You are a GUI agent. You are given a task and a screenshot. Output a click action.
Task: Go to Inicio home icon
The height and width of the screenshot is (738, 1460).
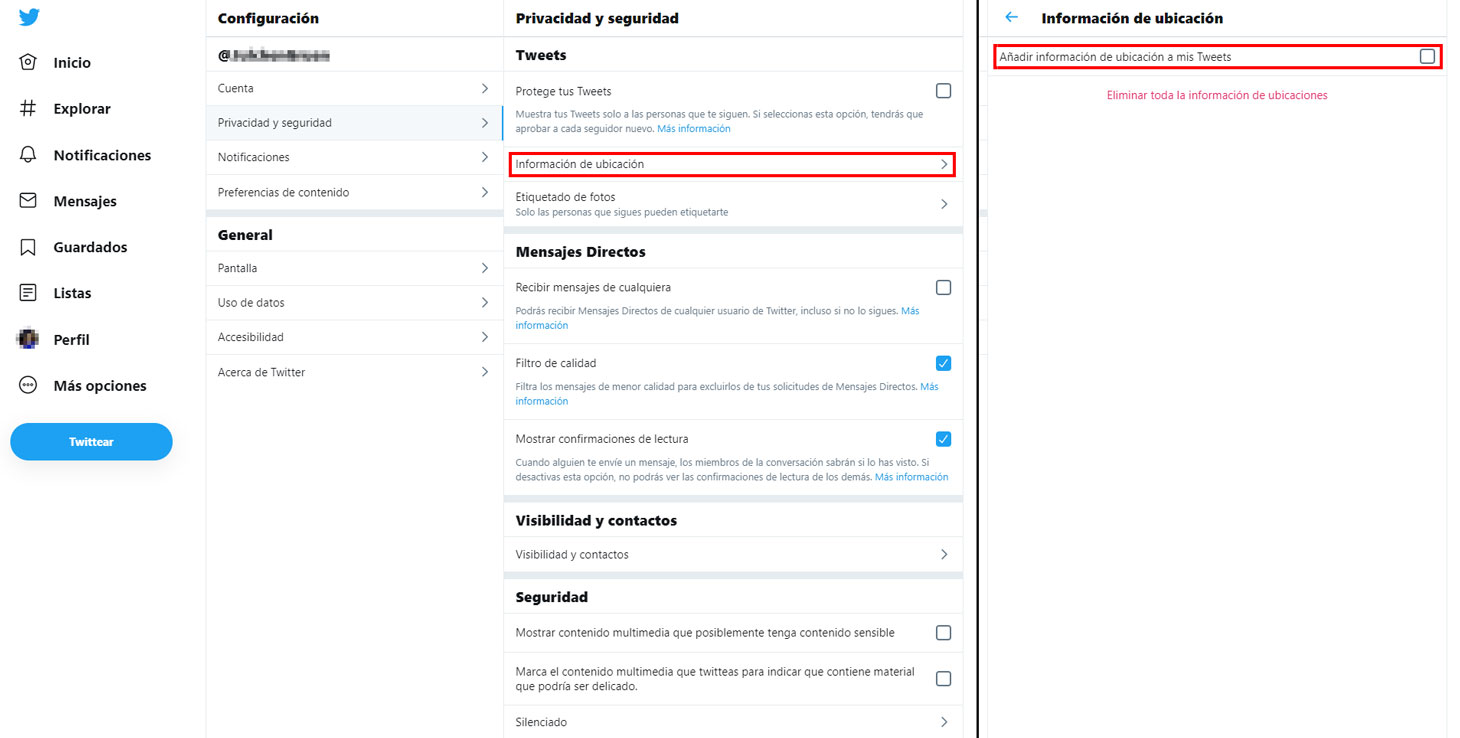click(x=28, y=62)
